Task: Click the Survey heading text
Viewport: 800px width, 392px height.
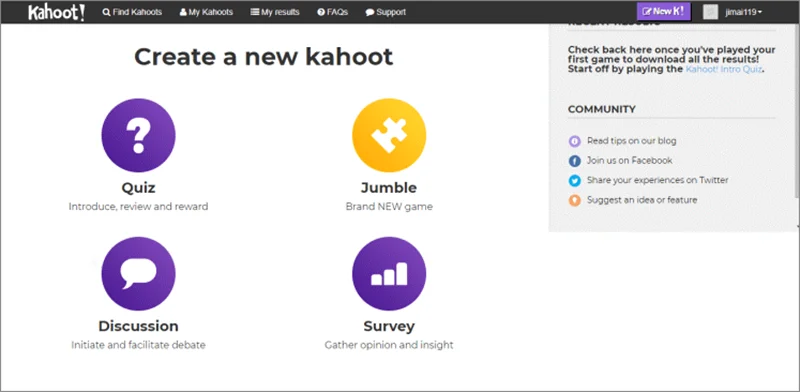Action: 389,326
